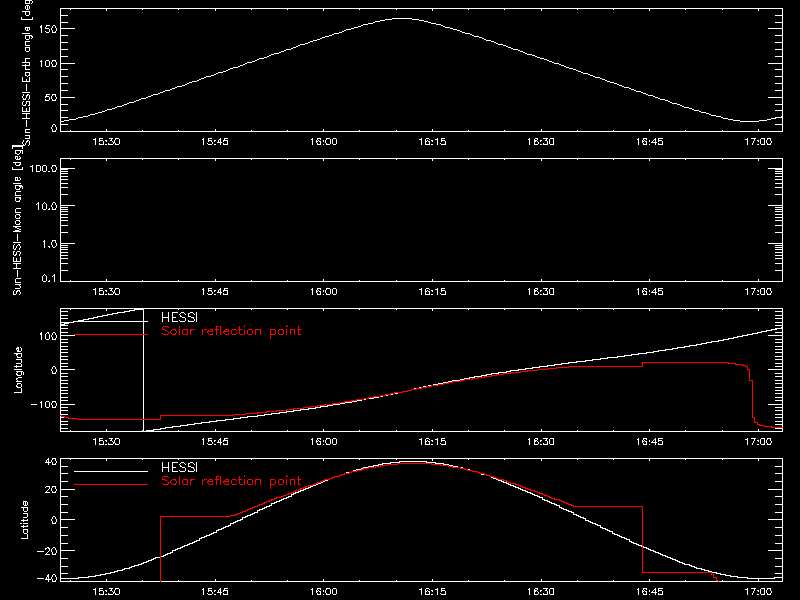Click 20 tick on Latitude axis
This screenshot has width=800, height=600.
51,490
